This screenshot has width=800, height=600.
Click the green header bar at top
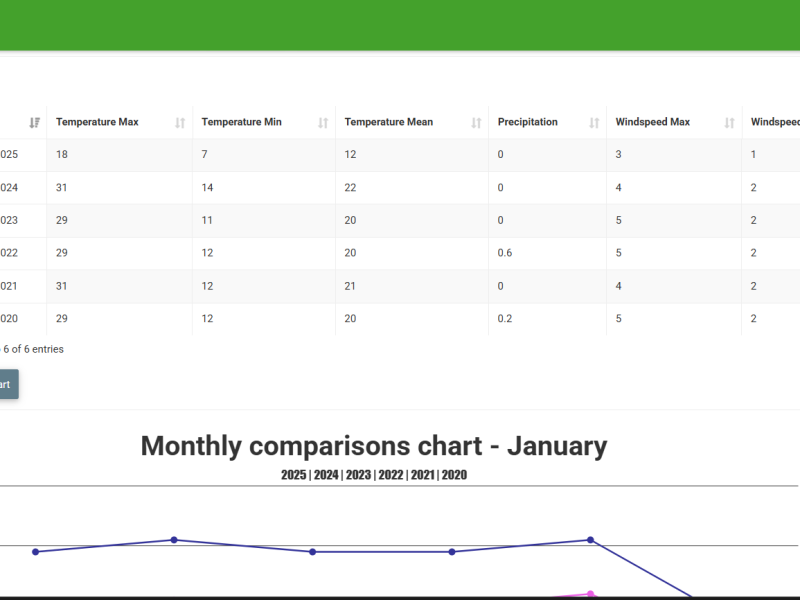click(400, 24)
